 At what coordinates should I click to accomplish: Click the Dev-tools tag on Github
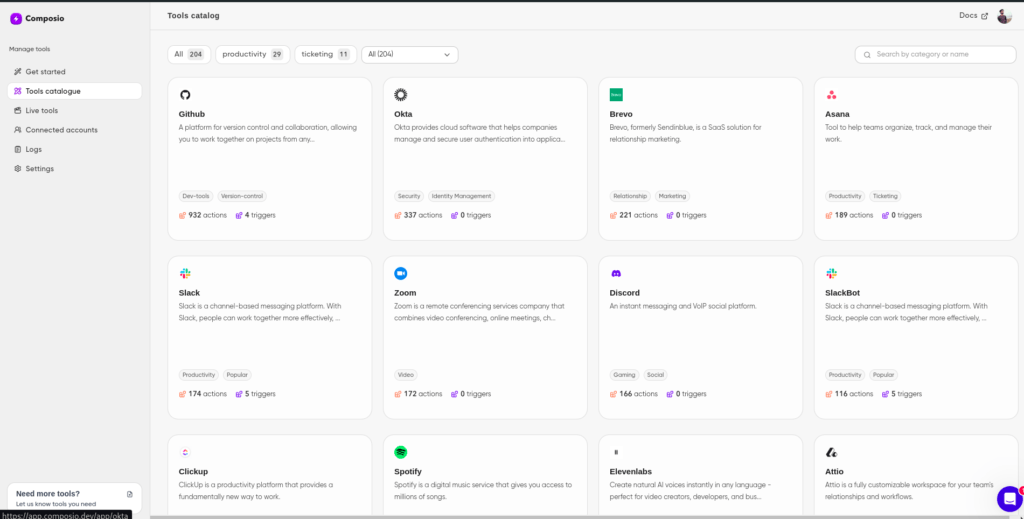196,196
